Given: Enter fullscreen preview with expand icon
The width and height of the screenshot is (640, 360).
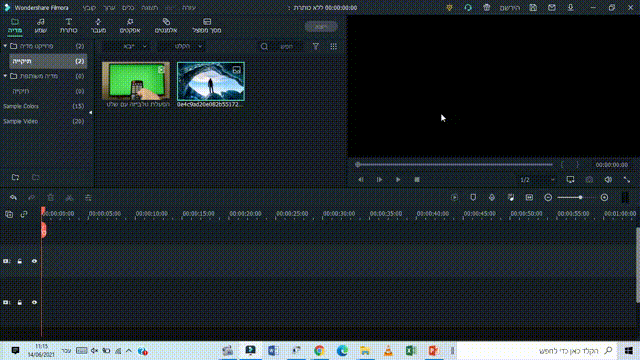Looking at the screenshot, I should tap(627, 180).
